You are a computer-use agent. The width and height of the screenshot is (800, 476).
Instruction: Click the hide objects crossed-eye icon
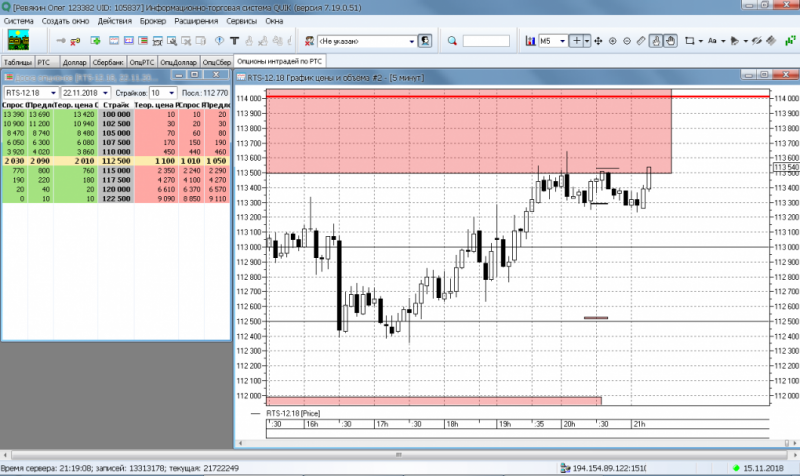tap(756, 41)
